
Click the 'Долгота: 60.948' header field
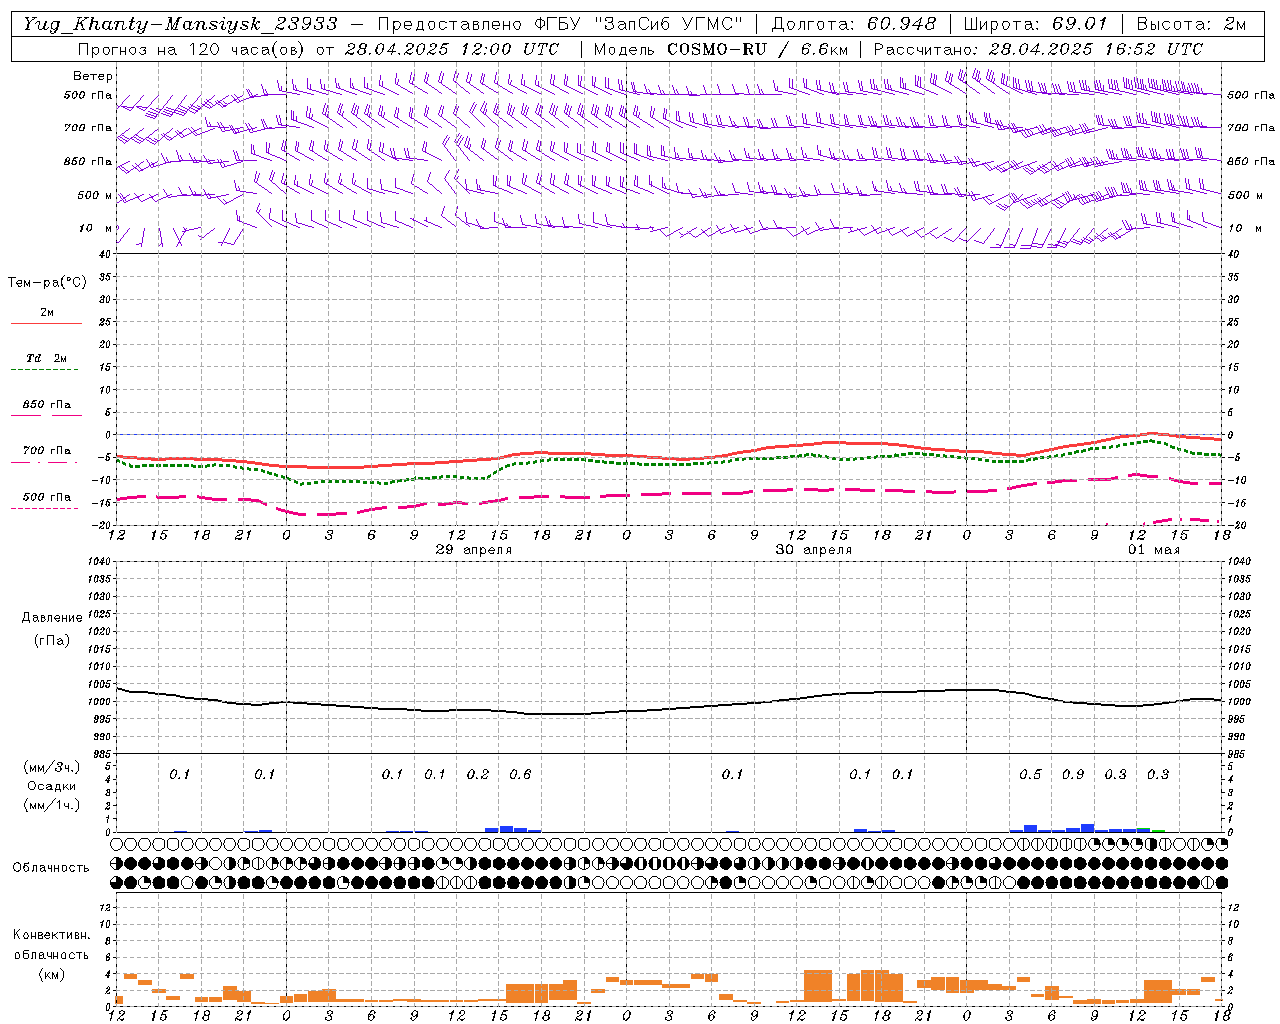pyautogui.click(x=854, y=24)
